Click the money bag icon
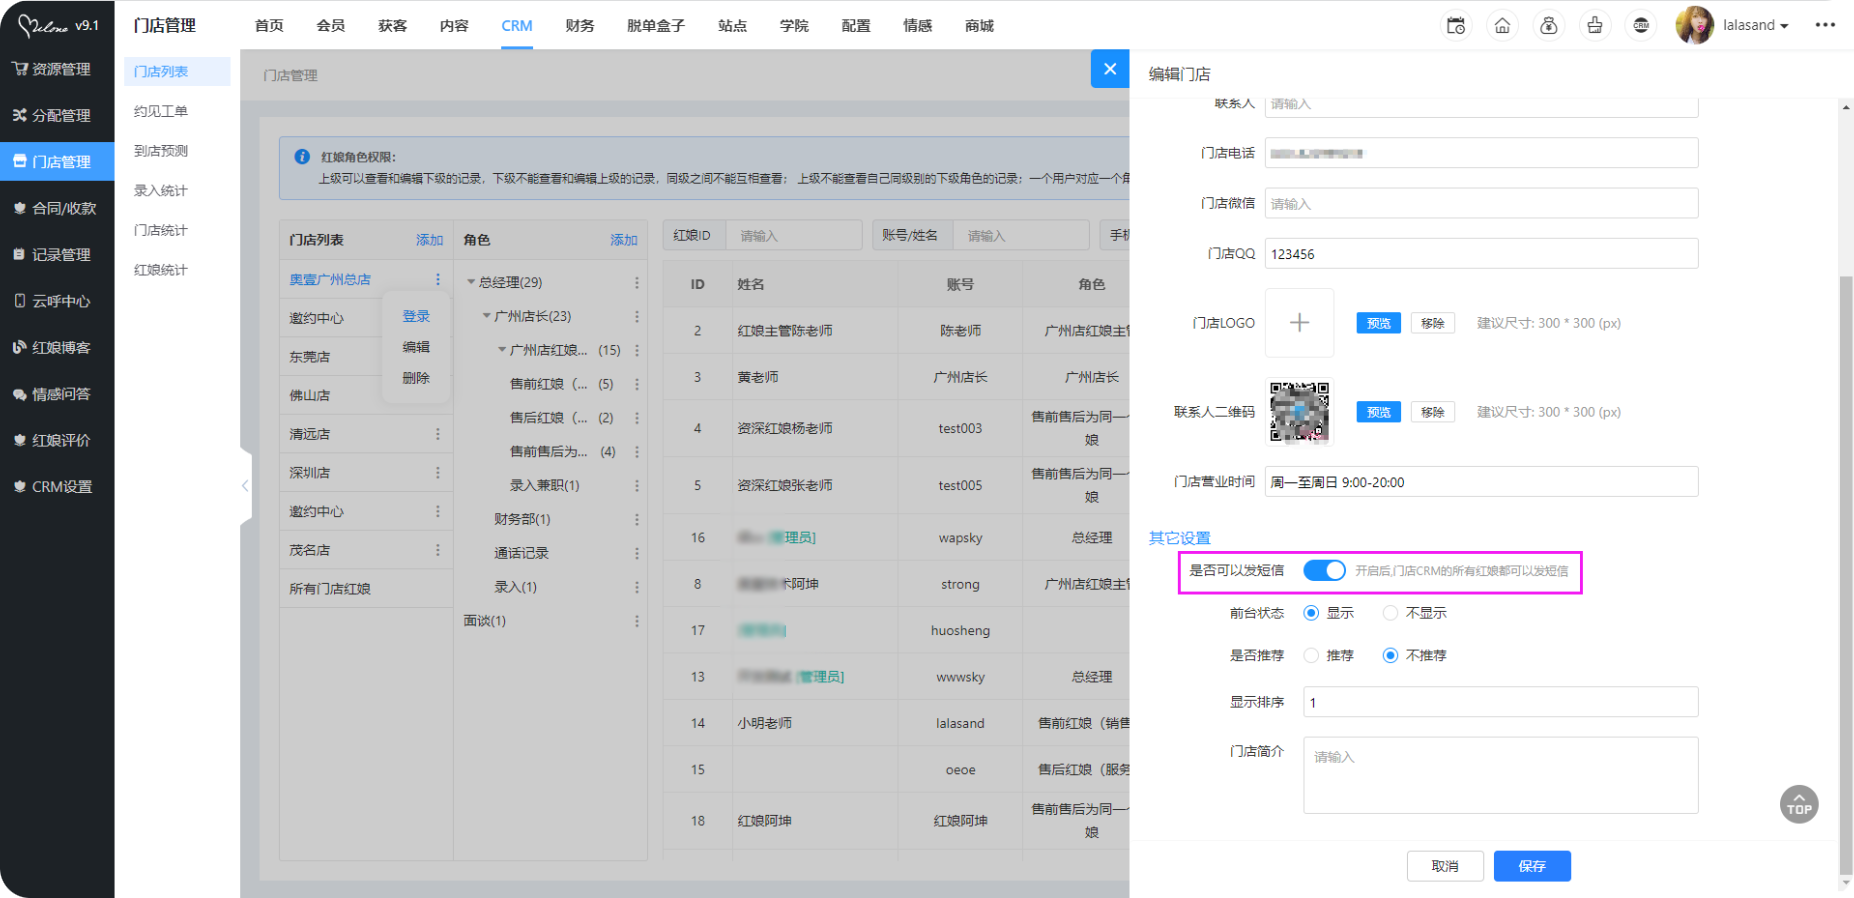The width and height of the screenshot is (1854, 898). [x=1548, y=26]
